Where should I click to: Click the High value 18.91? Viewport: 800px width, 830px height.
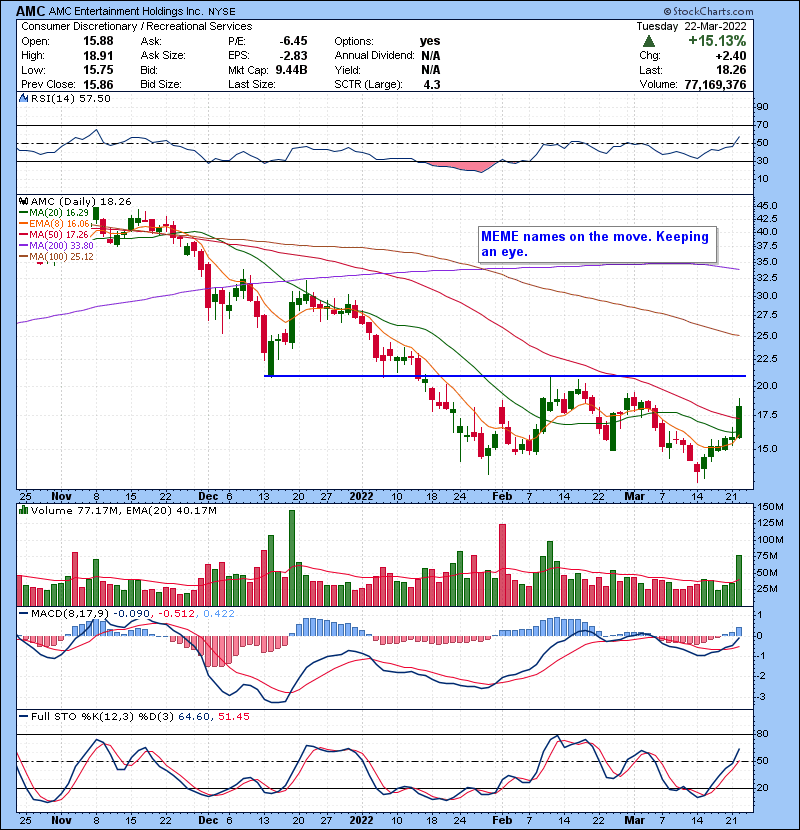coord(98,56)
